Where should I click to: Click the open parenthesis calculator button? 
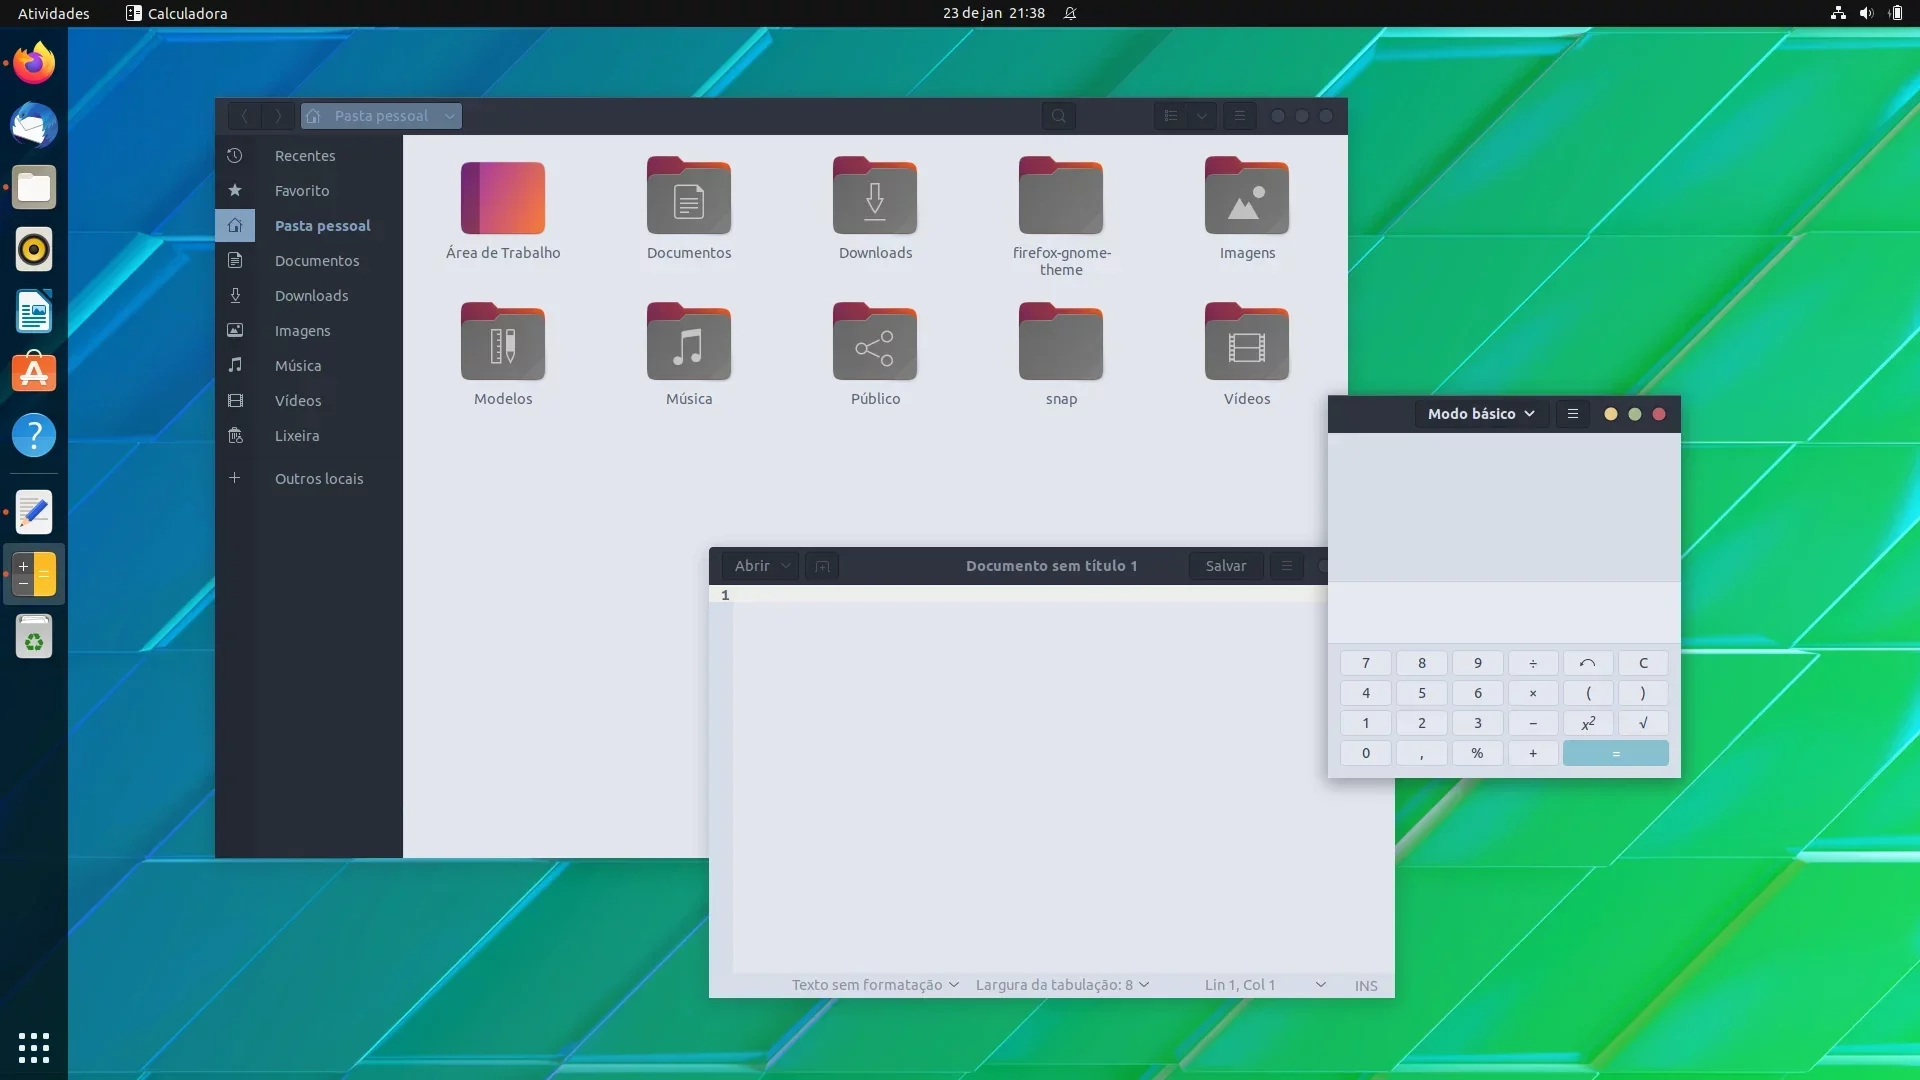tap(1588, 693)
